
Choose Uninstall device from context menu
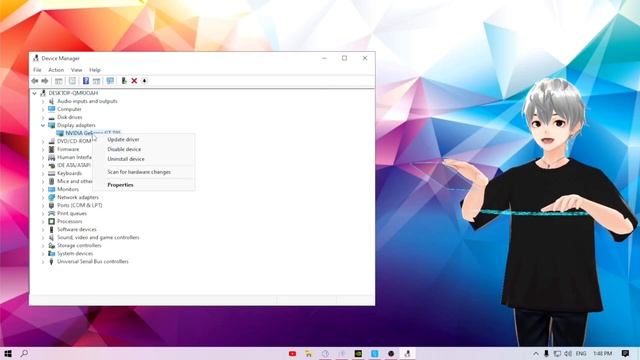tap(126, 159)
